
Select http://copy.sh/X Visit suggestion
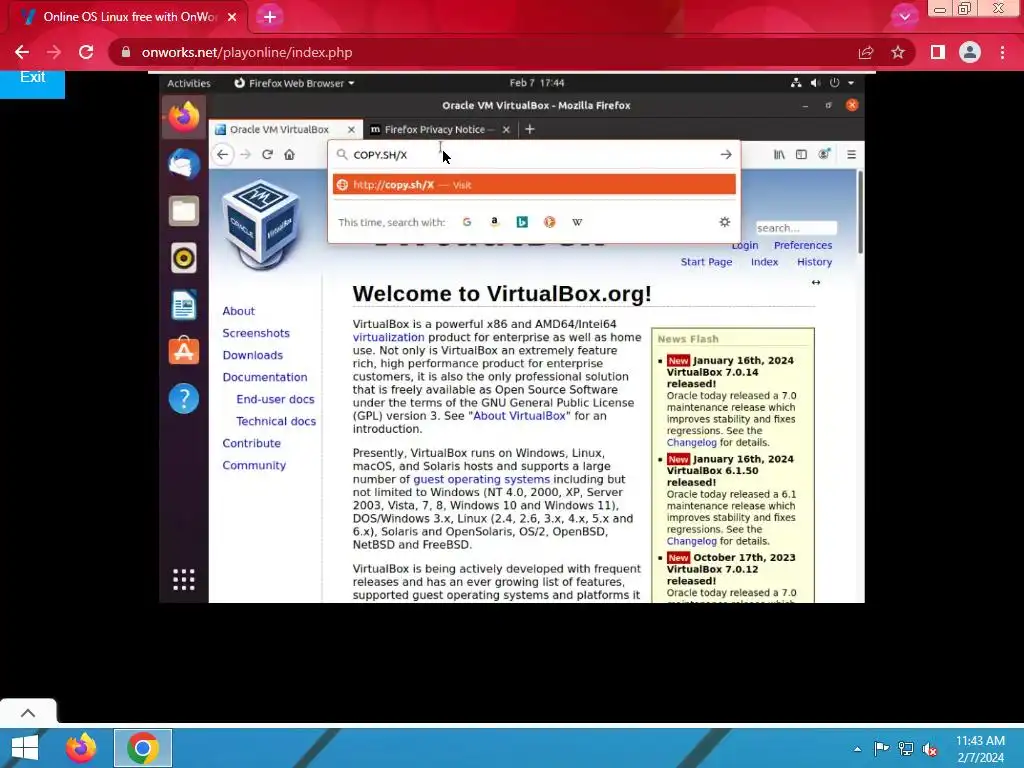click(534, 185)
